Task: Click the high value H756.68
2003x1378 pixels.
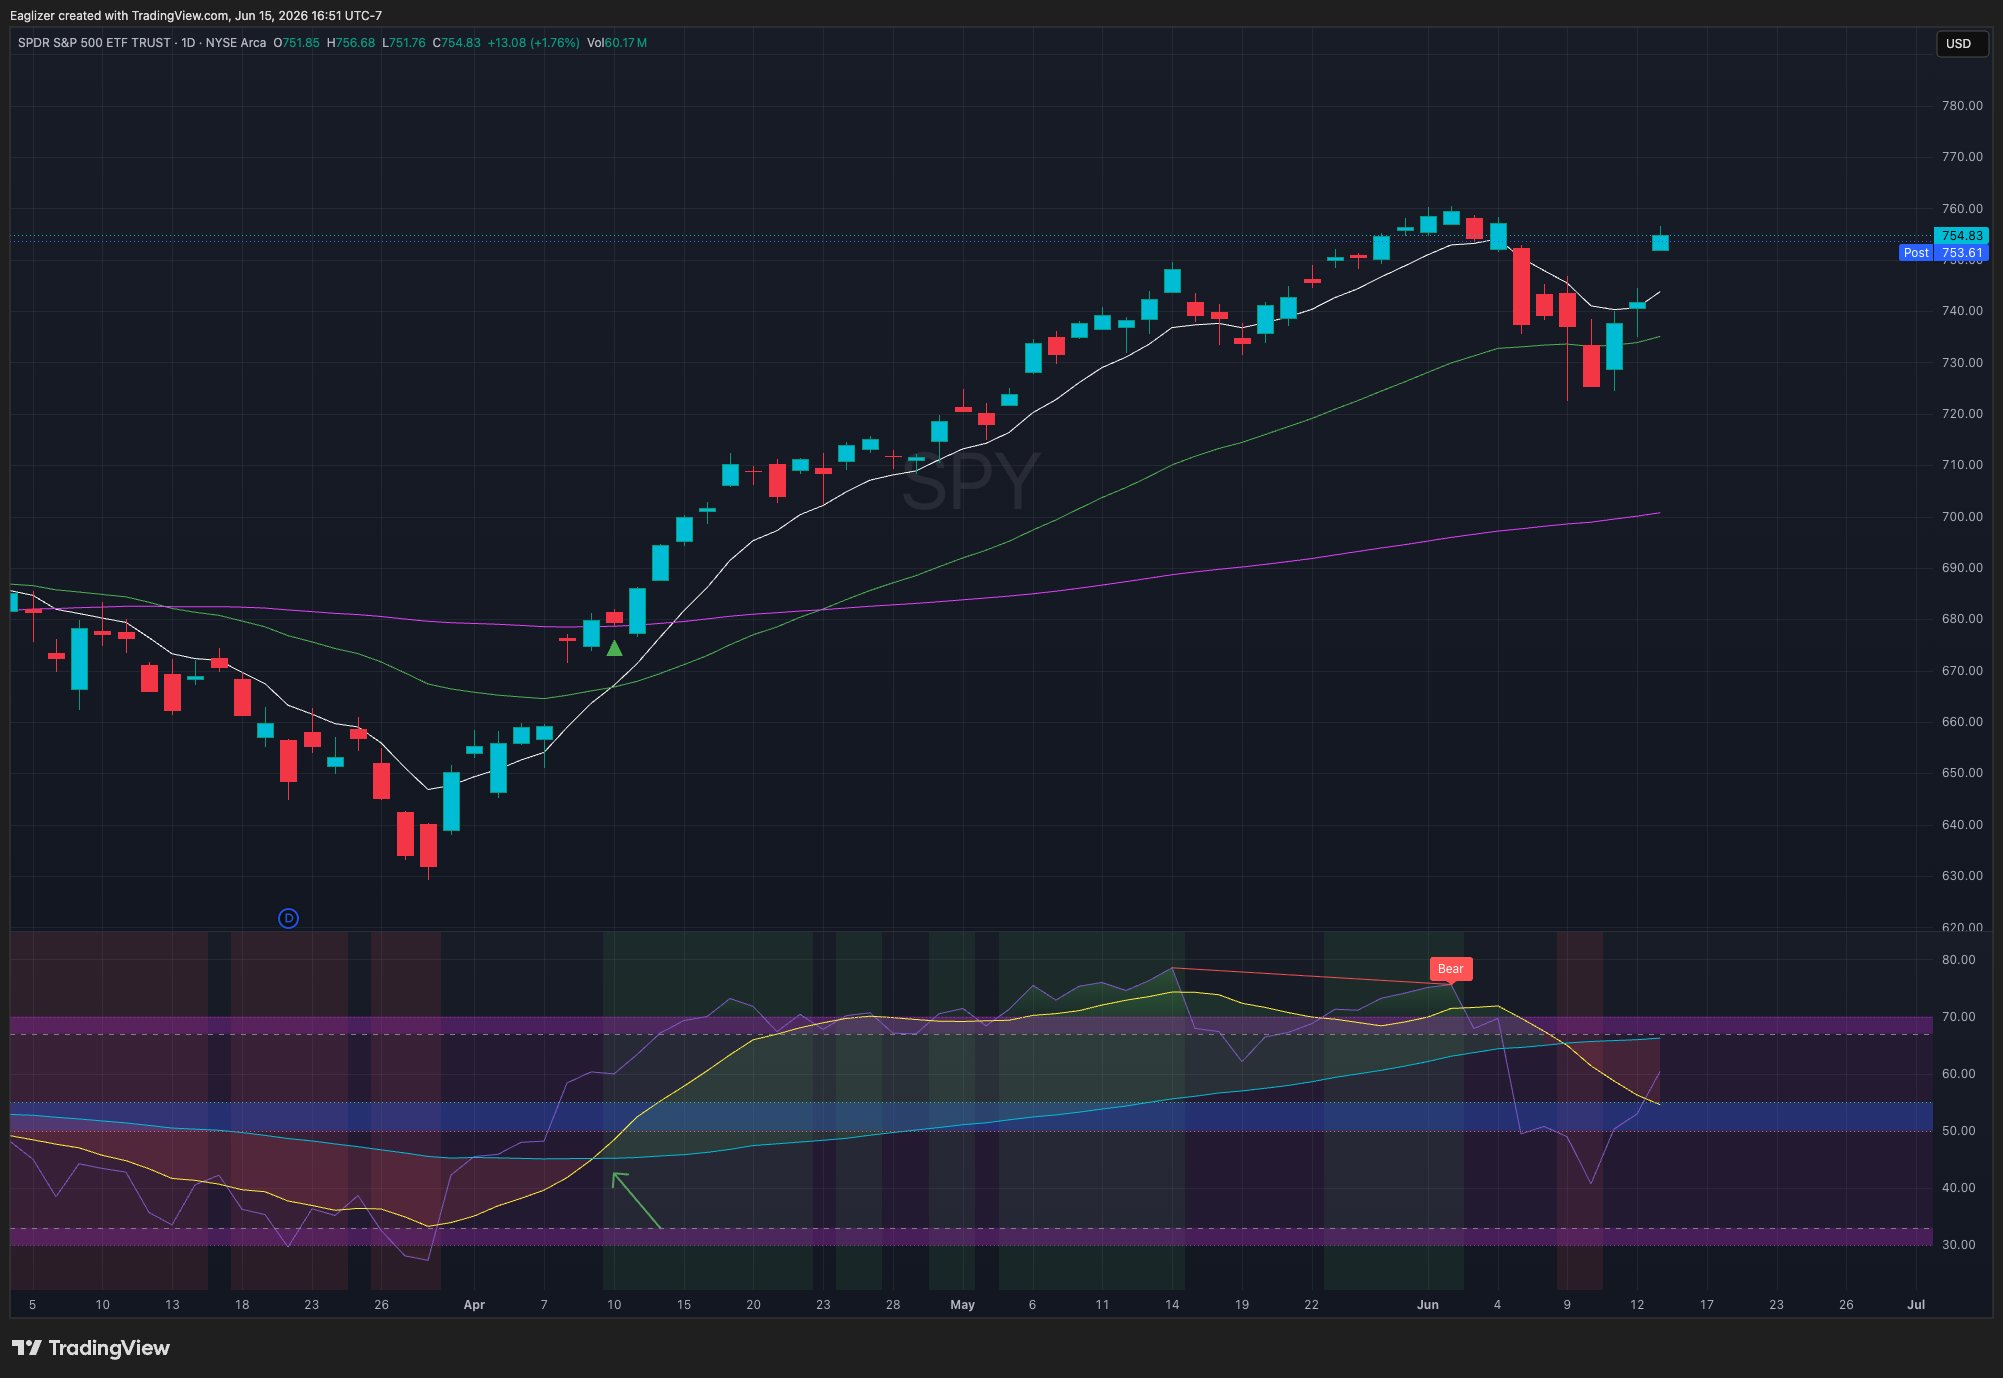Action: point(351,43)
